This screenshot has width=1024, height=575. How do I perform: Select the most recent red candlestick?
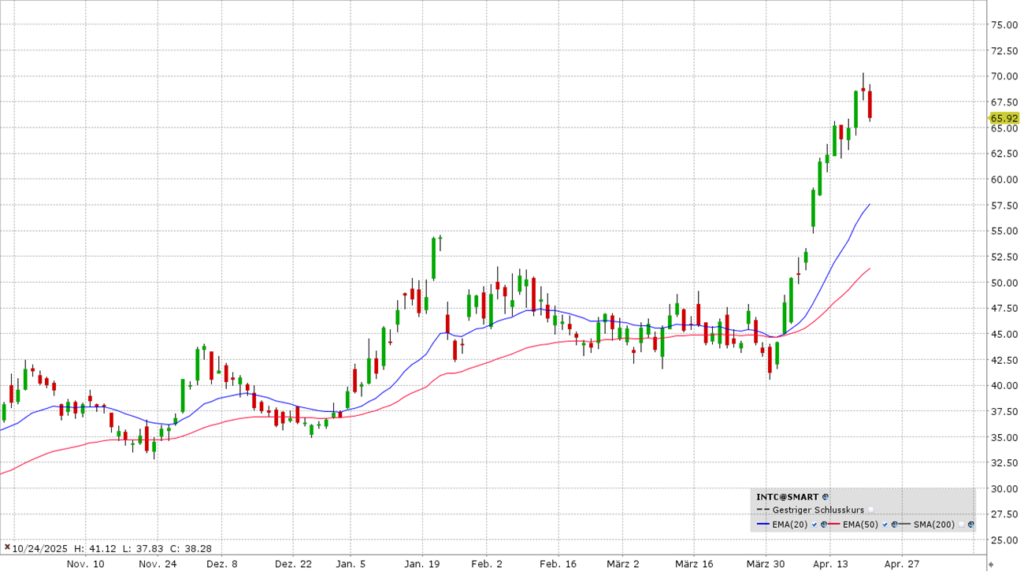(870, 104)
